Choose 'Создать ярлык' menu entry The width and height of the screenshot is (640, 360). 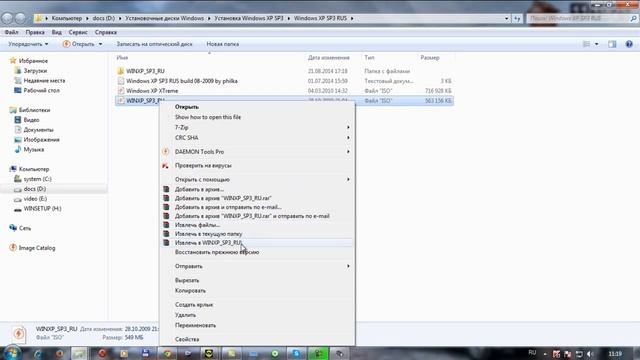pyautogui.click(x=257, y=304)
